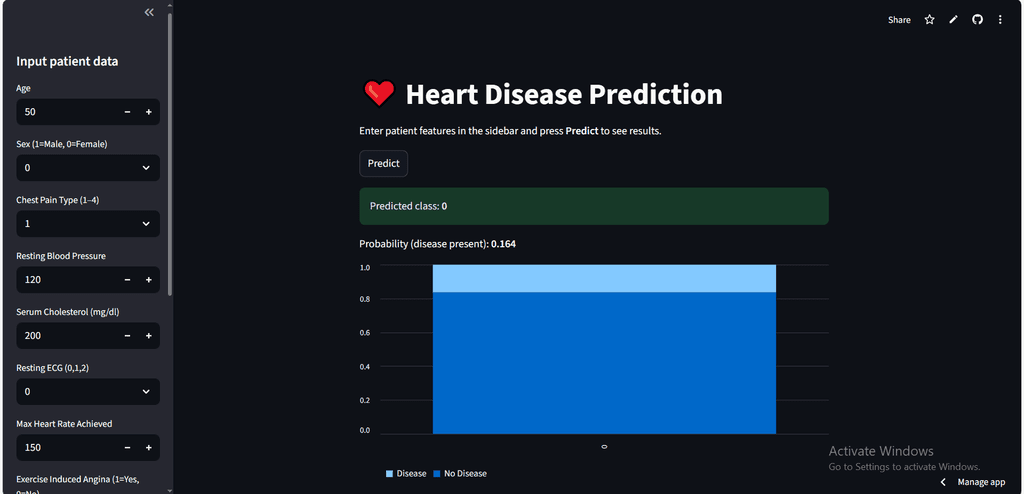The height and width of the screenshot is (494, 1024).
Task: Increase Age with the plus button
Action: pos(148,112)
